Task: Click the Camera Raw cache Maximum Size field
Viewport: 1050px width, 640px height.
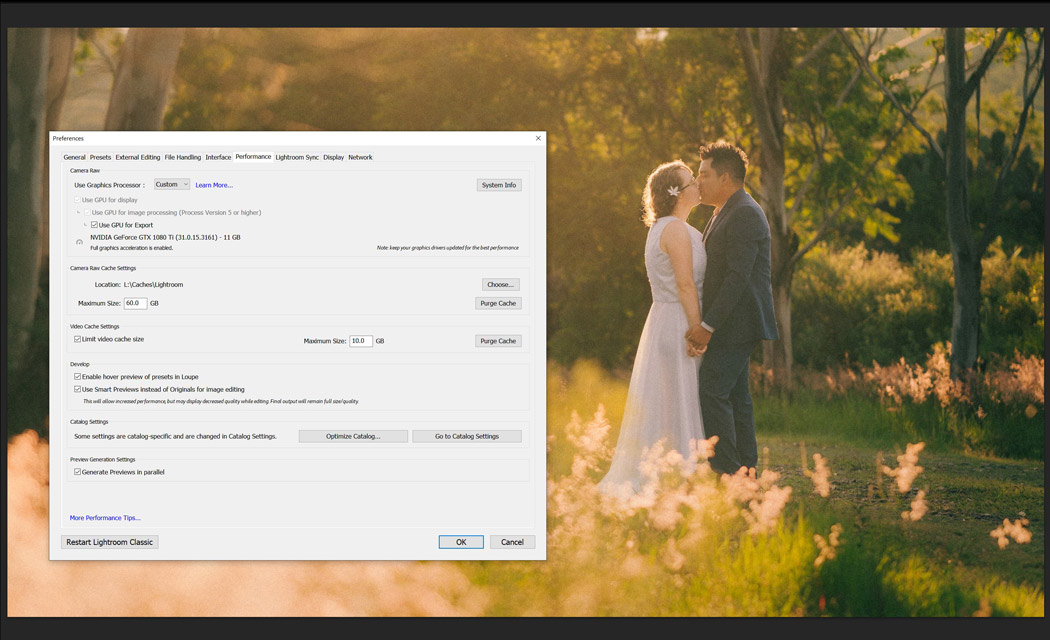Action: point(135,303)
